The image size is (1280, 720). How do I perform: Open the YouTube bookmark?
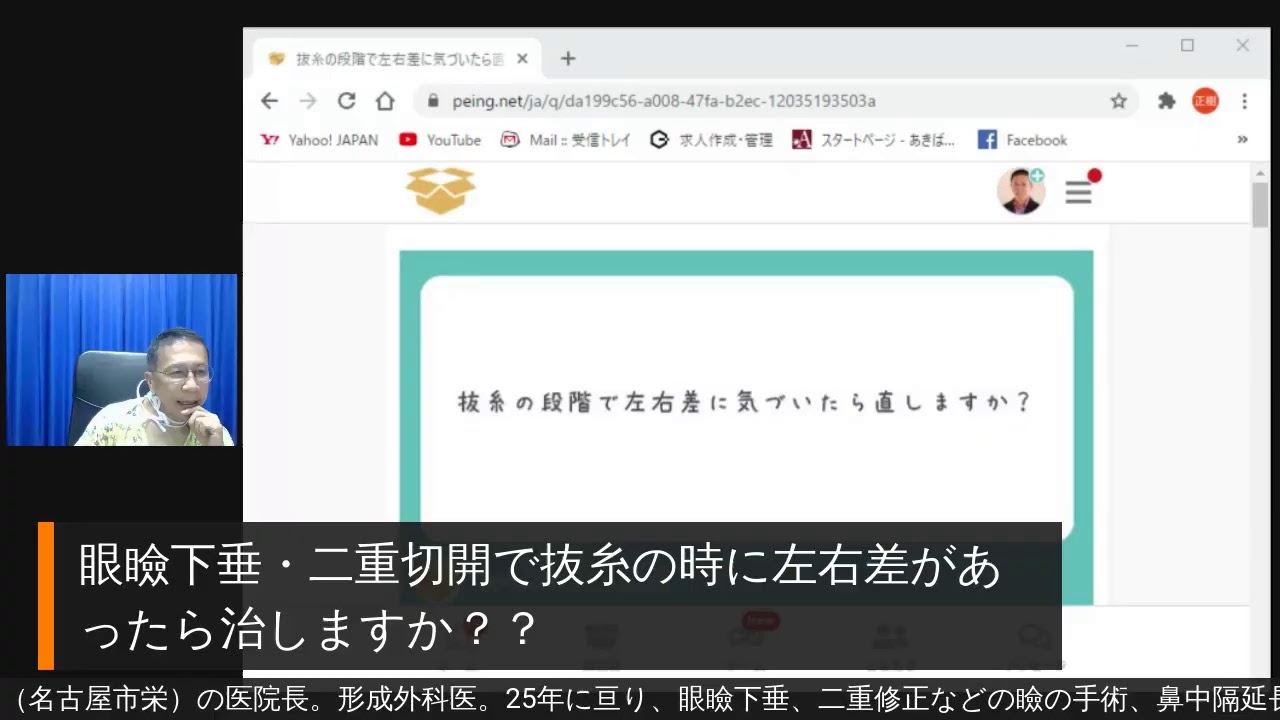pyautogui.click(x=440, y=140)
